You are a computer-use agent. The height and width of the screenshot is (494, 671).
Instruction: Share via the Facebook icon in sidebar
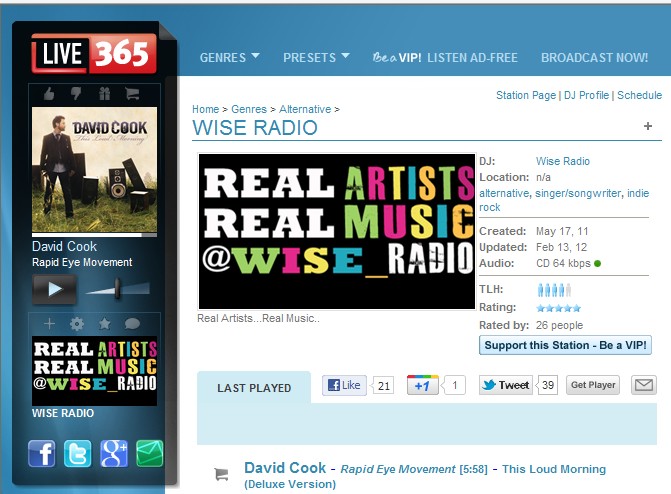42,453
